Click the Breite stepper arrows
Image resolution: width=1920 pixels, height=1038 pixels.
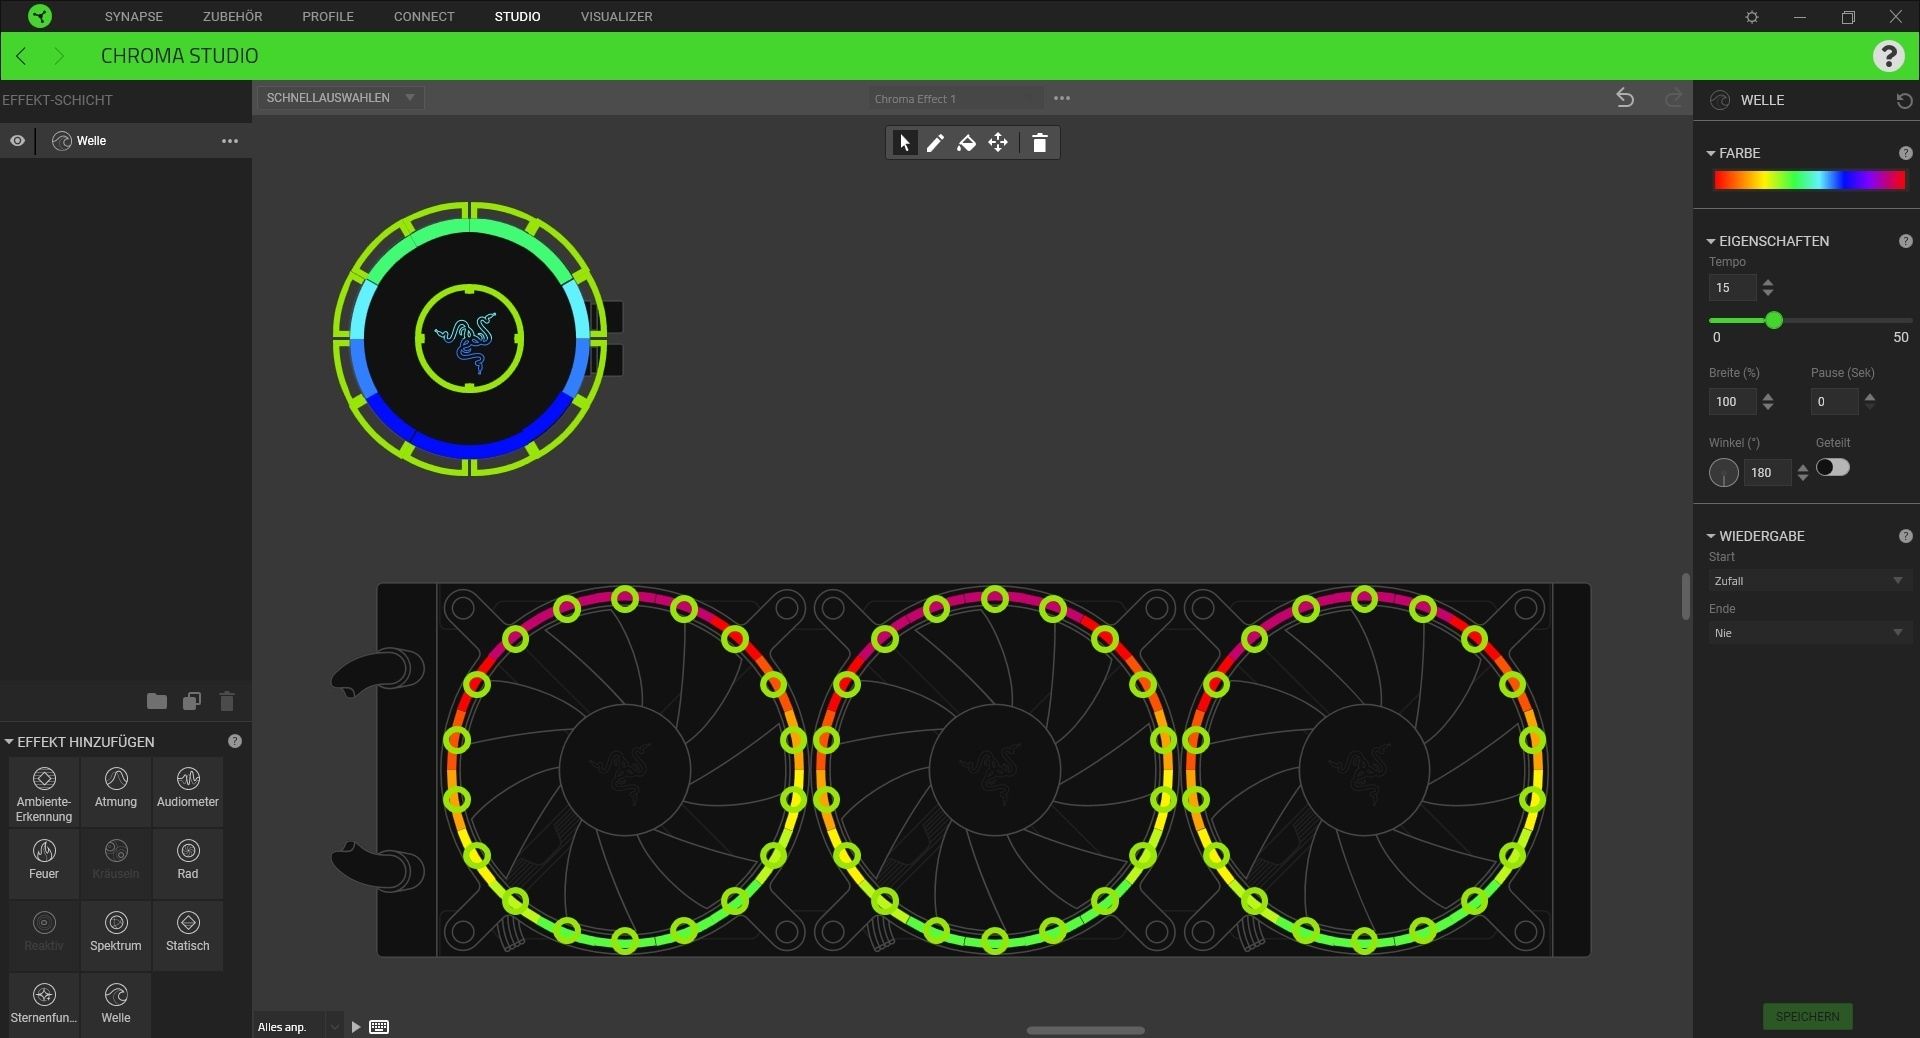click(1768, 401)
